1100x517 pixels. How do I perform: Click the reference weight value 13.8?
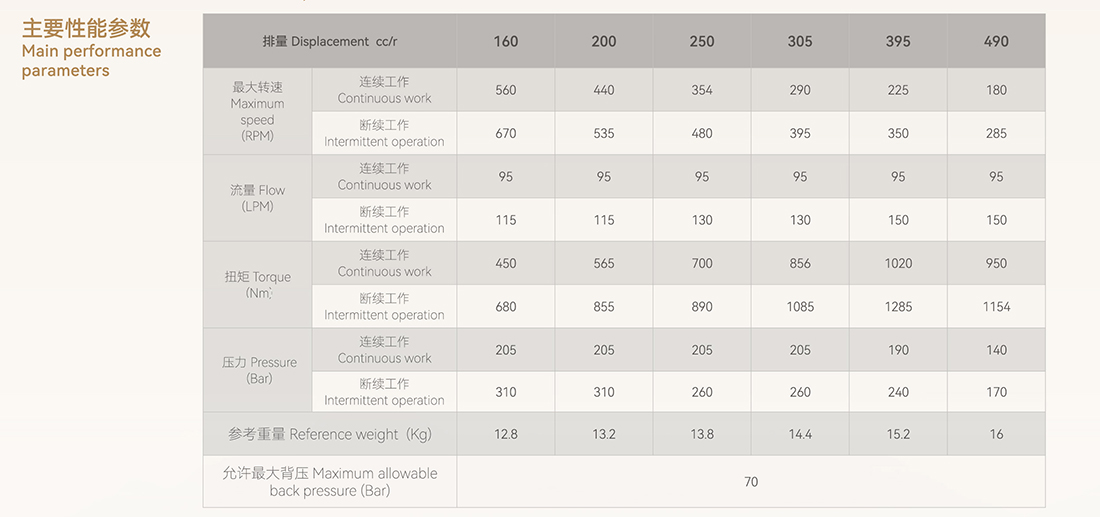click(702, 434)
